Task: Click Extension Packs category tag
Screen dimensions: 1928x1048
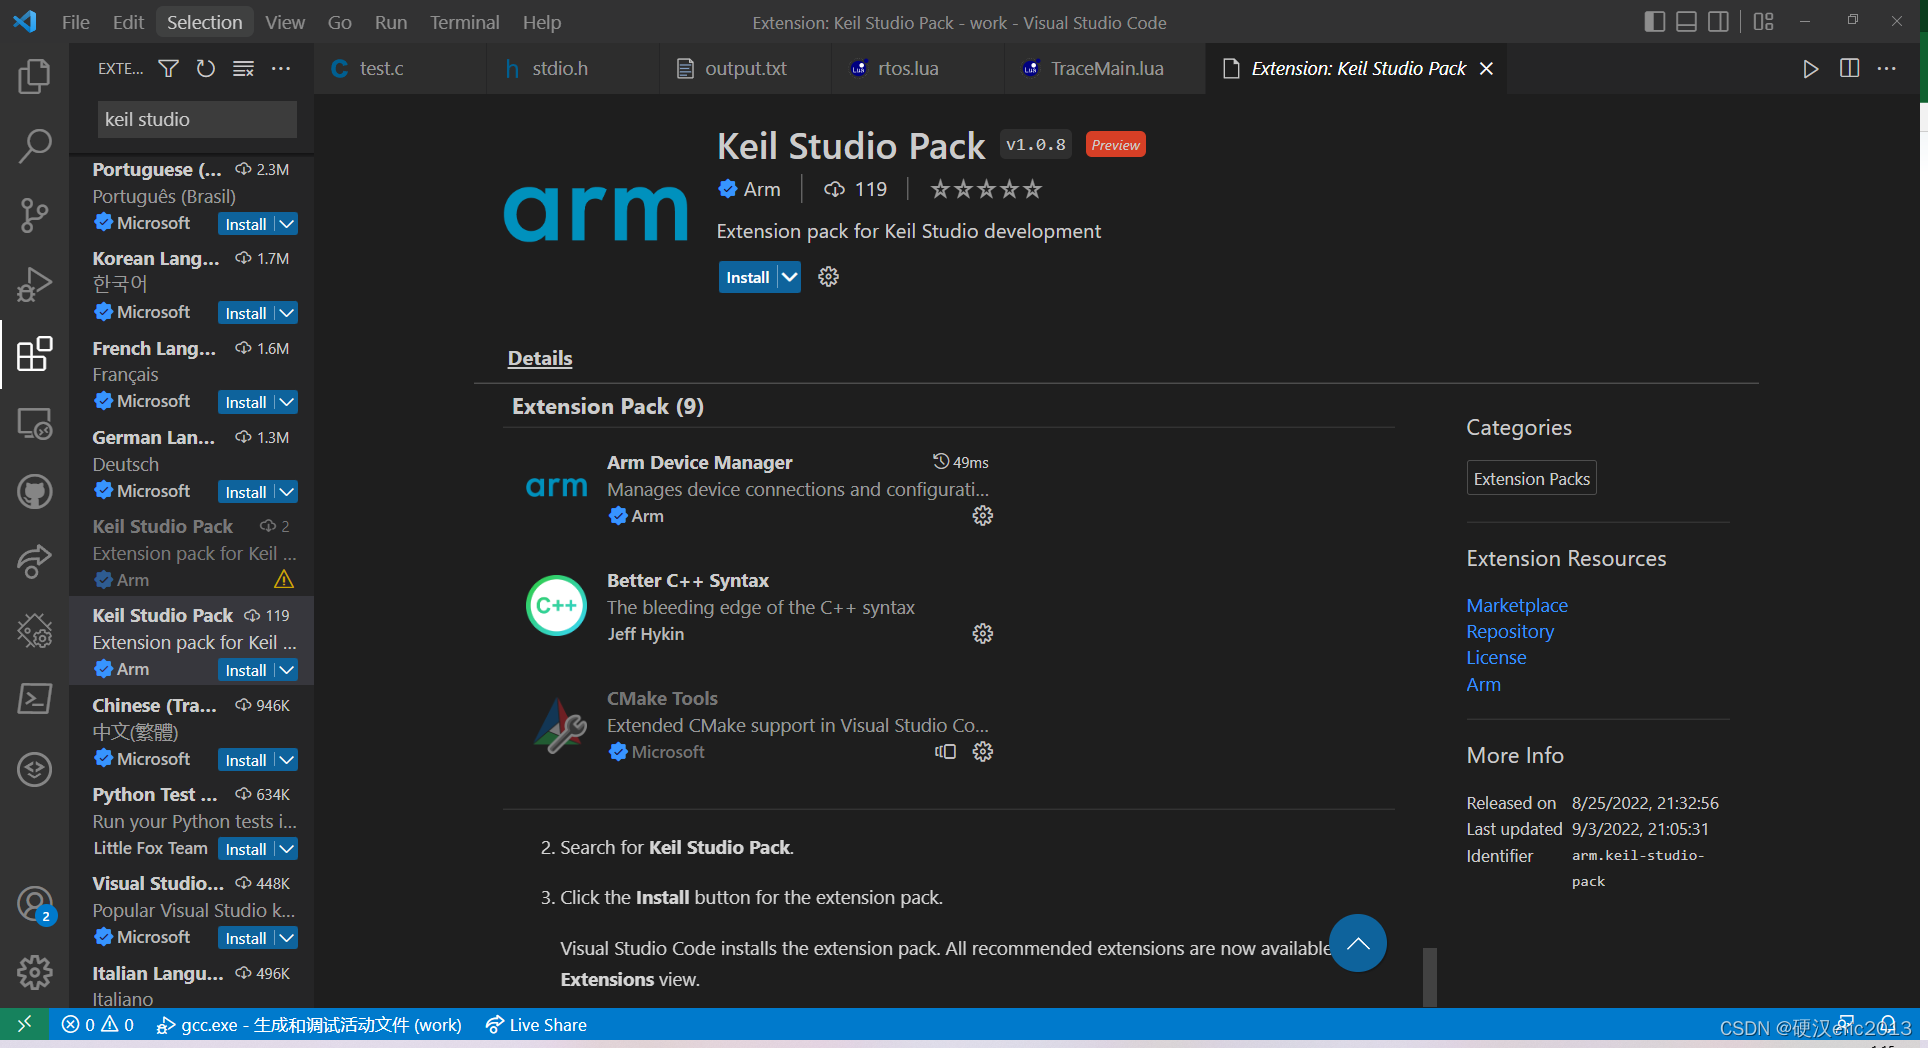Action: (x=1531, y=478)
